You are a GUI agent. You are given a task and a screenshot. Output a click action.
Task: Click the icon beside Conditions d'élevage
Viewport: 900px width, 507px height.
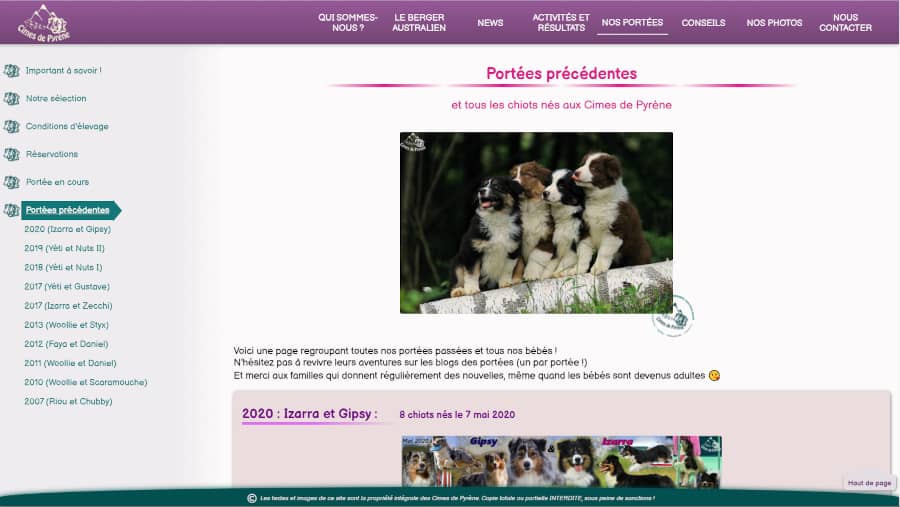(x=12, y=127)
